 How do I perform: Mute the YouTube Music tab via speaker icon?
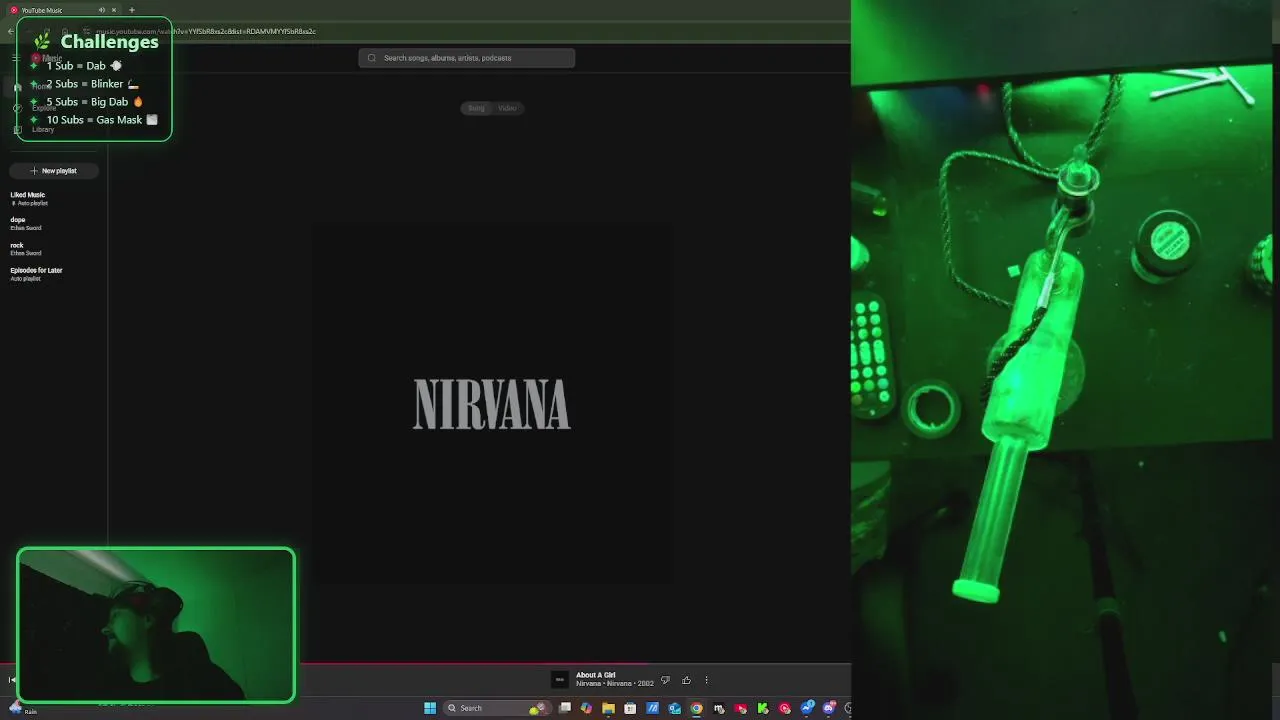[102, 10]
